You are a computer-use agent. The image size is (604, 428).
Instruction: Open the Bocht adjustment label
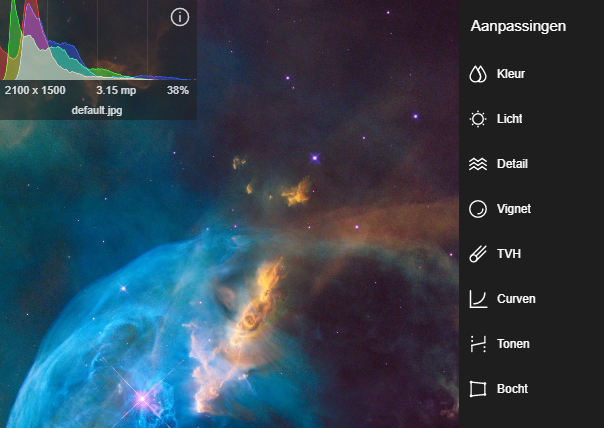tap(512, 389)
